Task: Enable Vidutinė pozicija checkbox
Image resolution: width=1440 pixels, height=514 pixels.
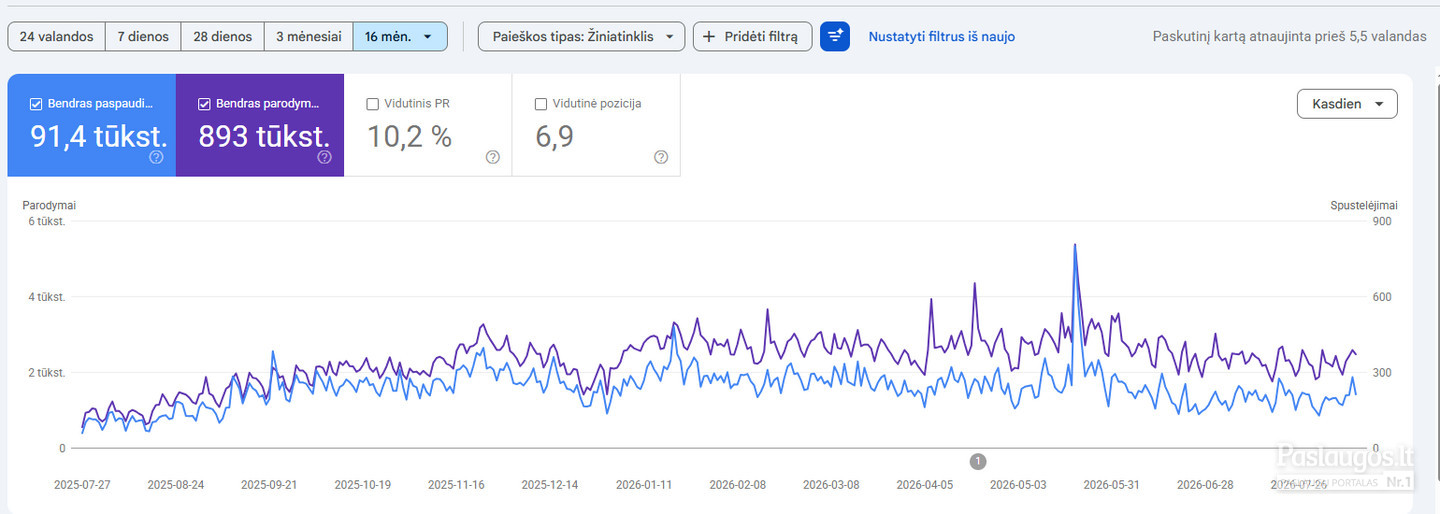Action: [540, 103]
